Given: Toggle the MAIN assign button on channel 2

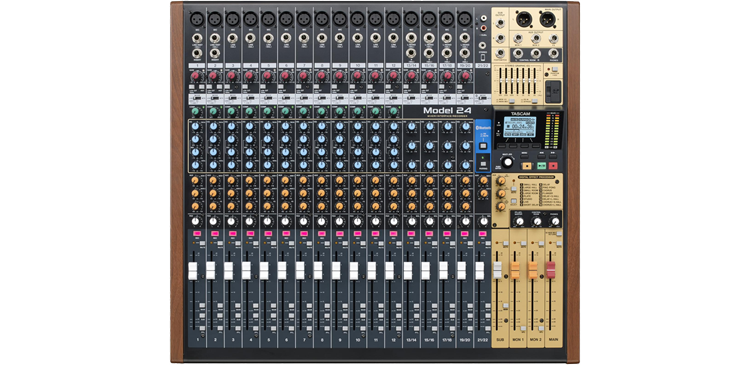Looking at the screenshot, I should pyautogui.click(x=221, y=305).
